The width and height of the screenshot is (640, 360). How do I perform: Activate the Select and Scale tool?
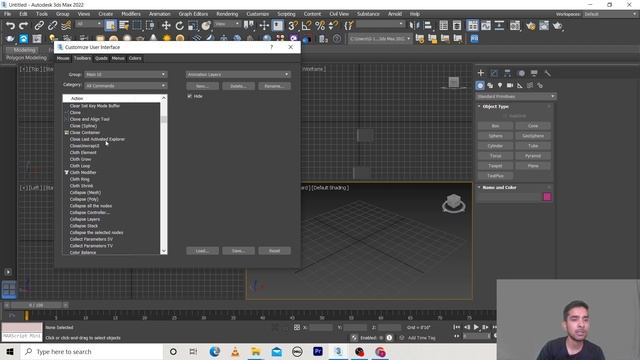click(193, 26)
